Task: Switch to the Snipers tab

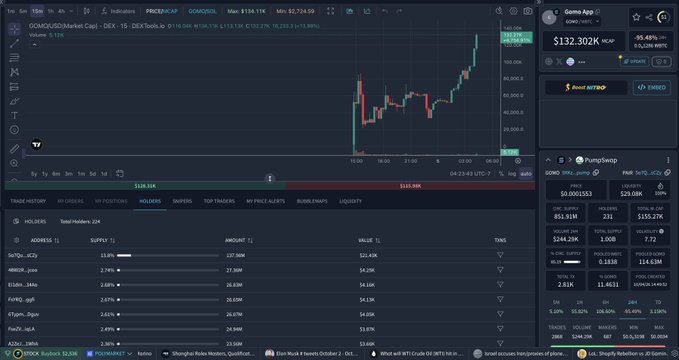Action: [x=182, y=201]
